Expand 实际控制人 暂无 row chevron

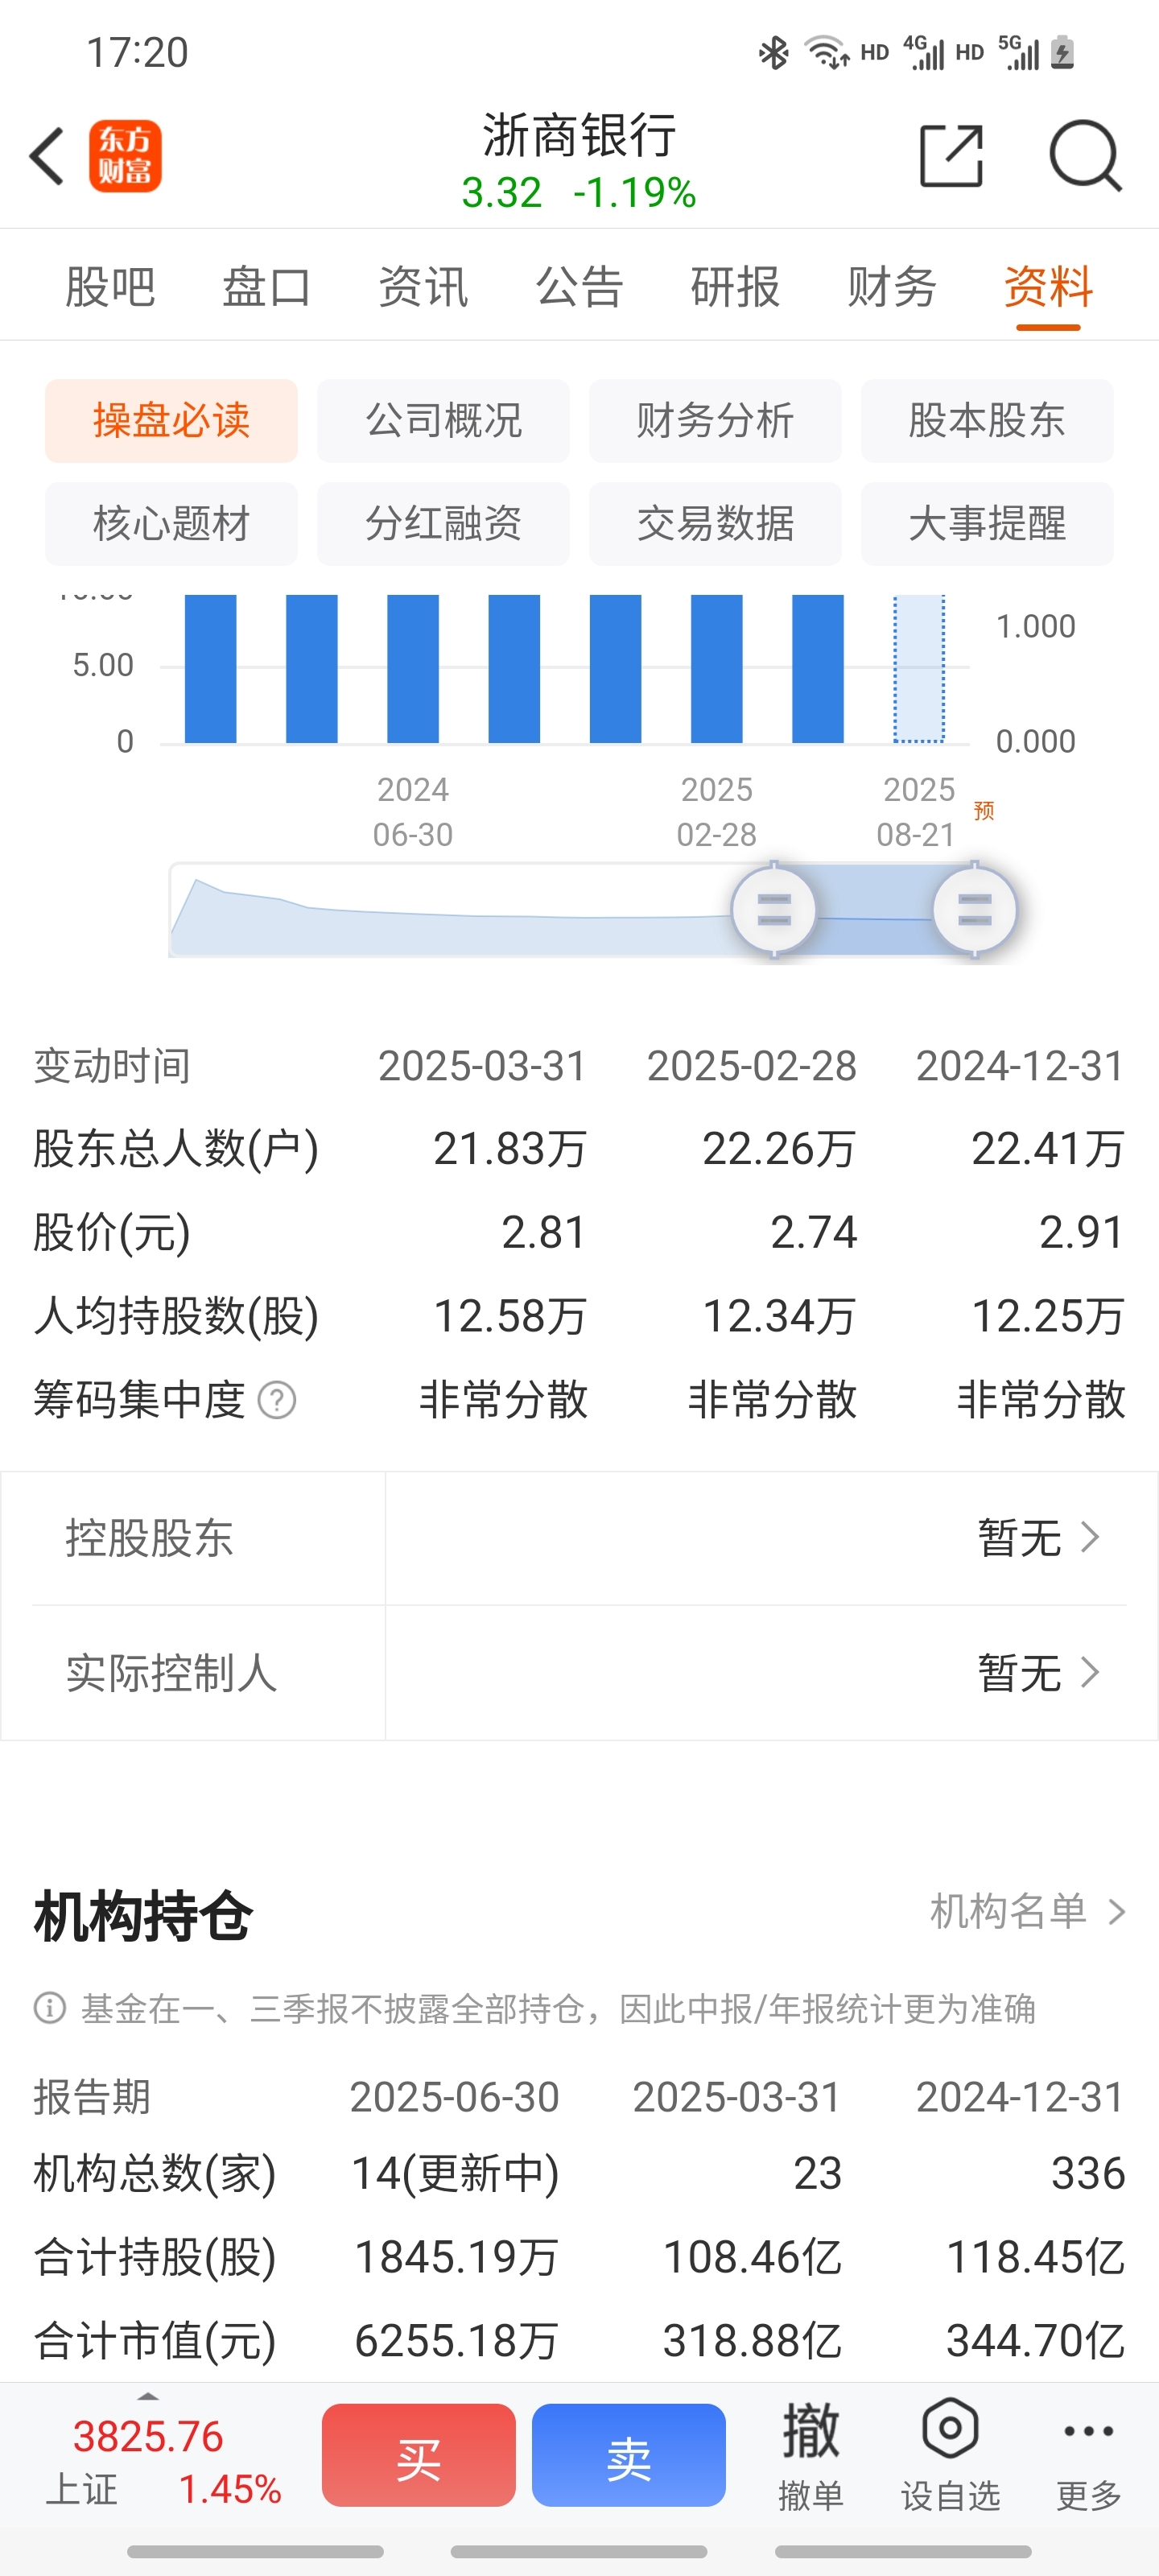click(1091, 1672)
